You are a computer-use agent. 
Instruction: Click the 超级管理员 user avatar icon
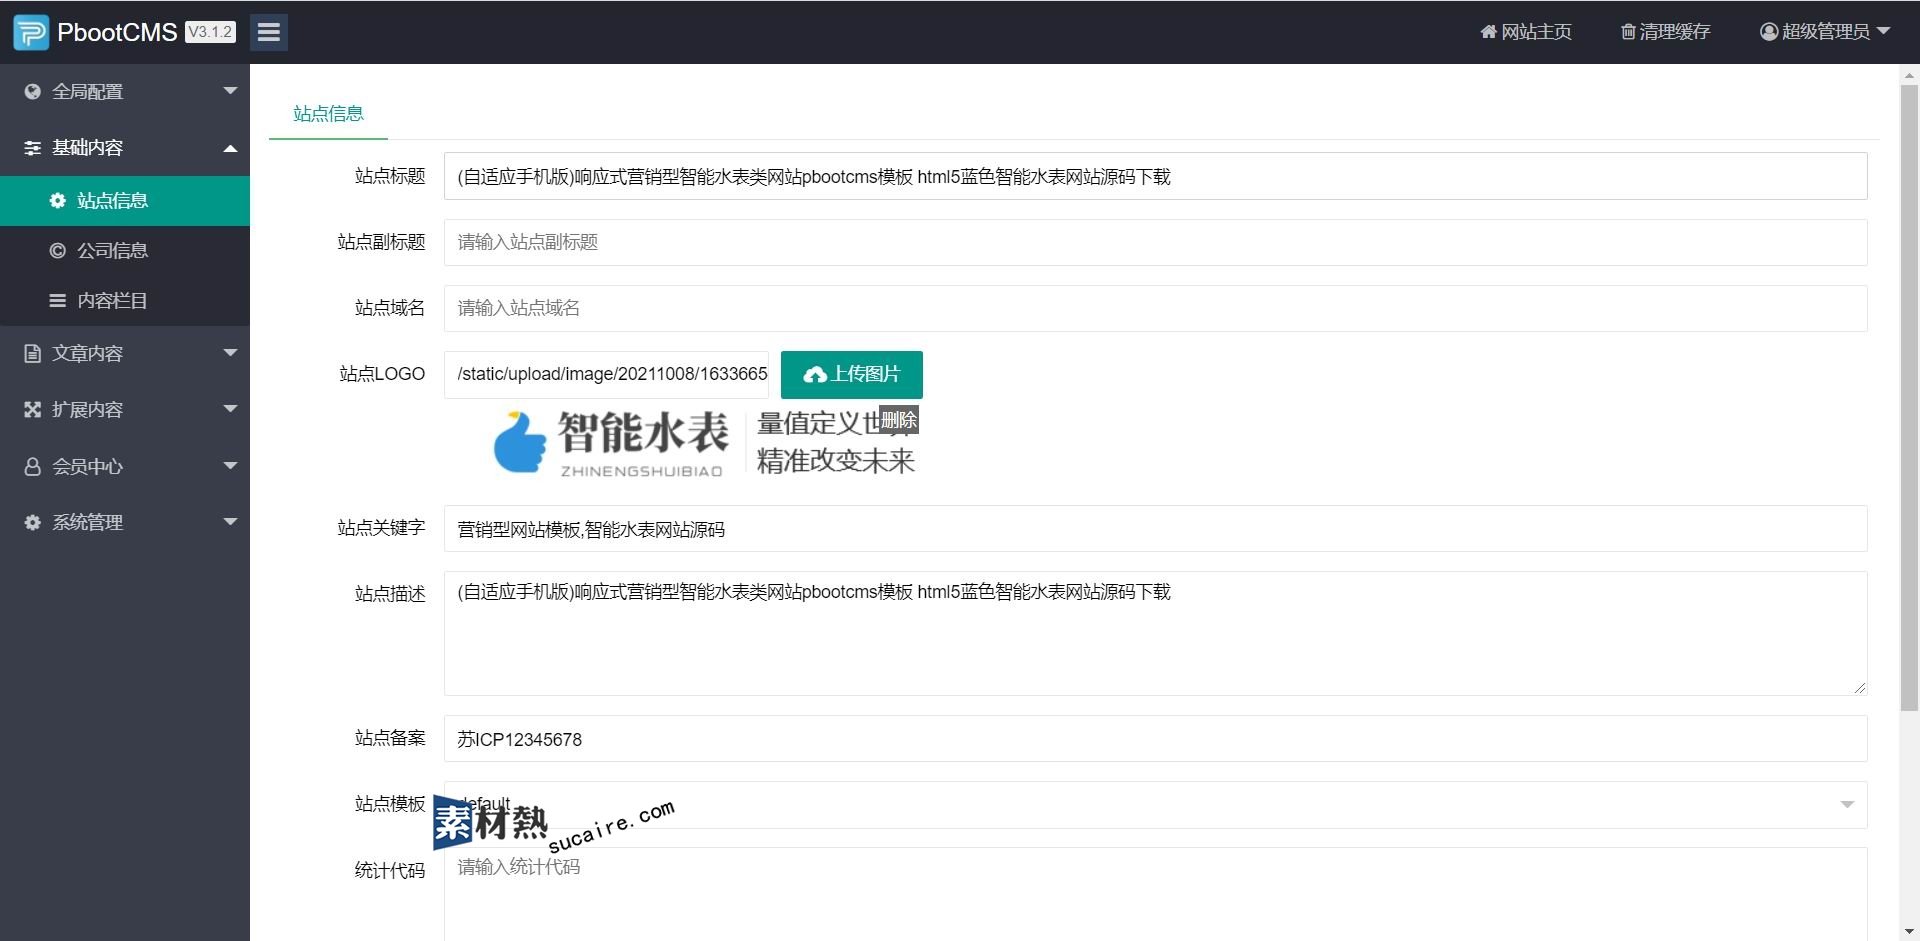coord(1768,32)
